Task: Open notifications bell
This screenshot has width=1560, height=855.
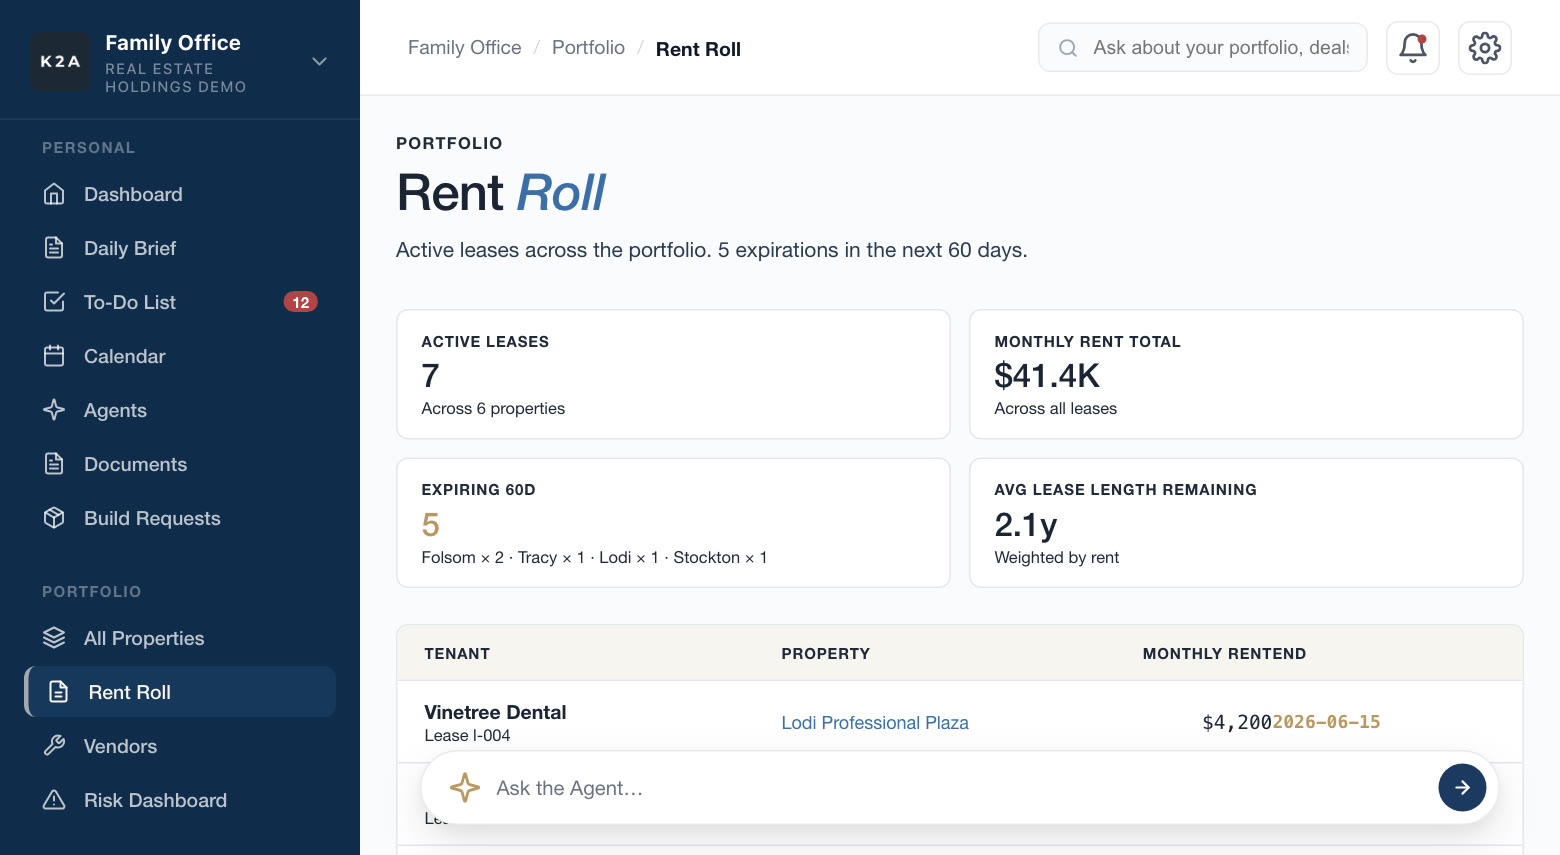Action: click(1413, 48)
